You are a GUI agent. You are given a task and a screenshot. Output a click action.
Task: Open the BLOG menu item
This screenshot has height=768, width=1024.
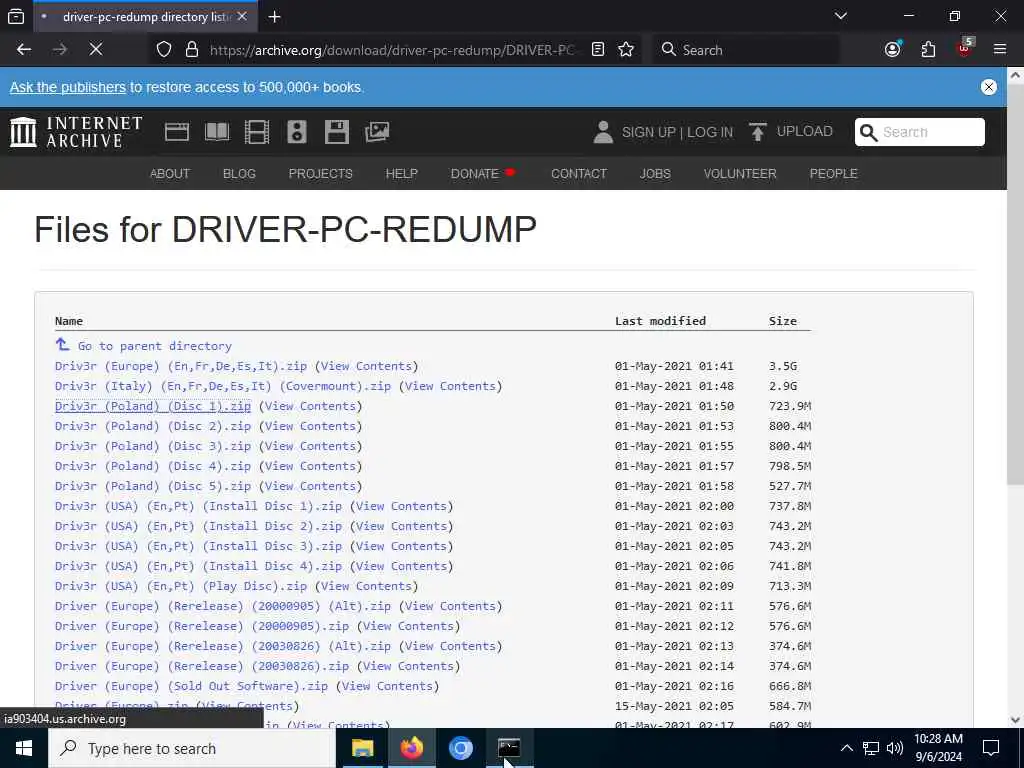239,174
